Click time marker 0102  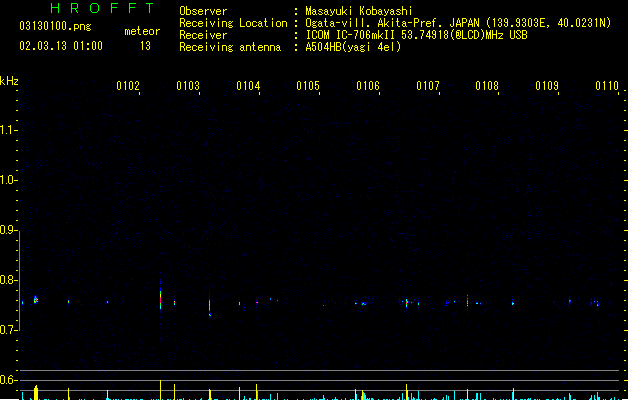(128, 86)
